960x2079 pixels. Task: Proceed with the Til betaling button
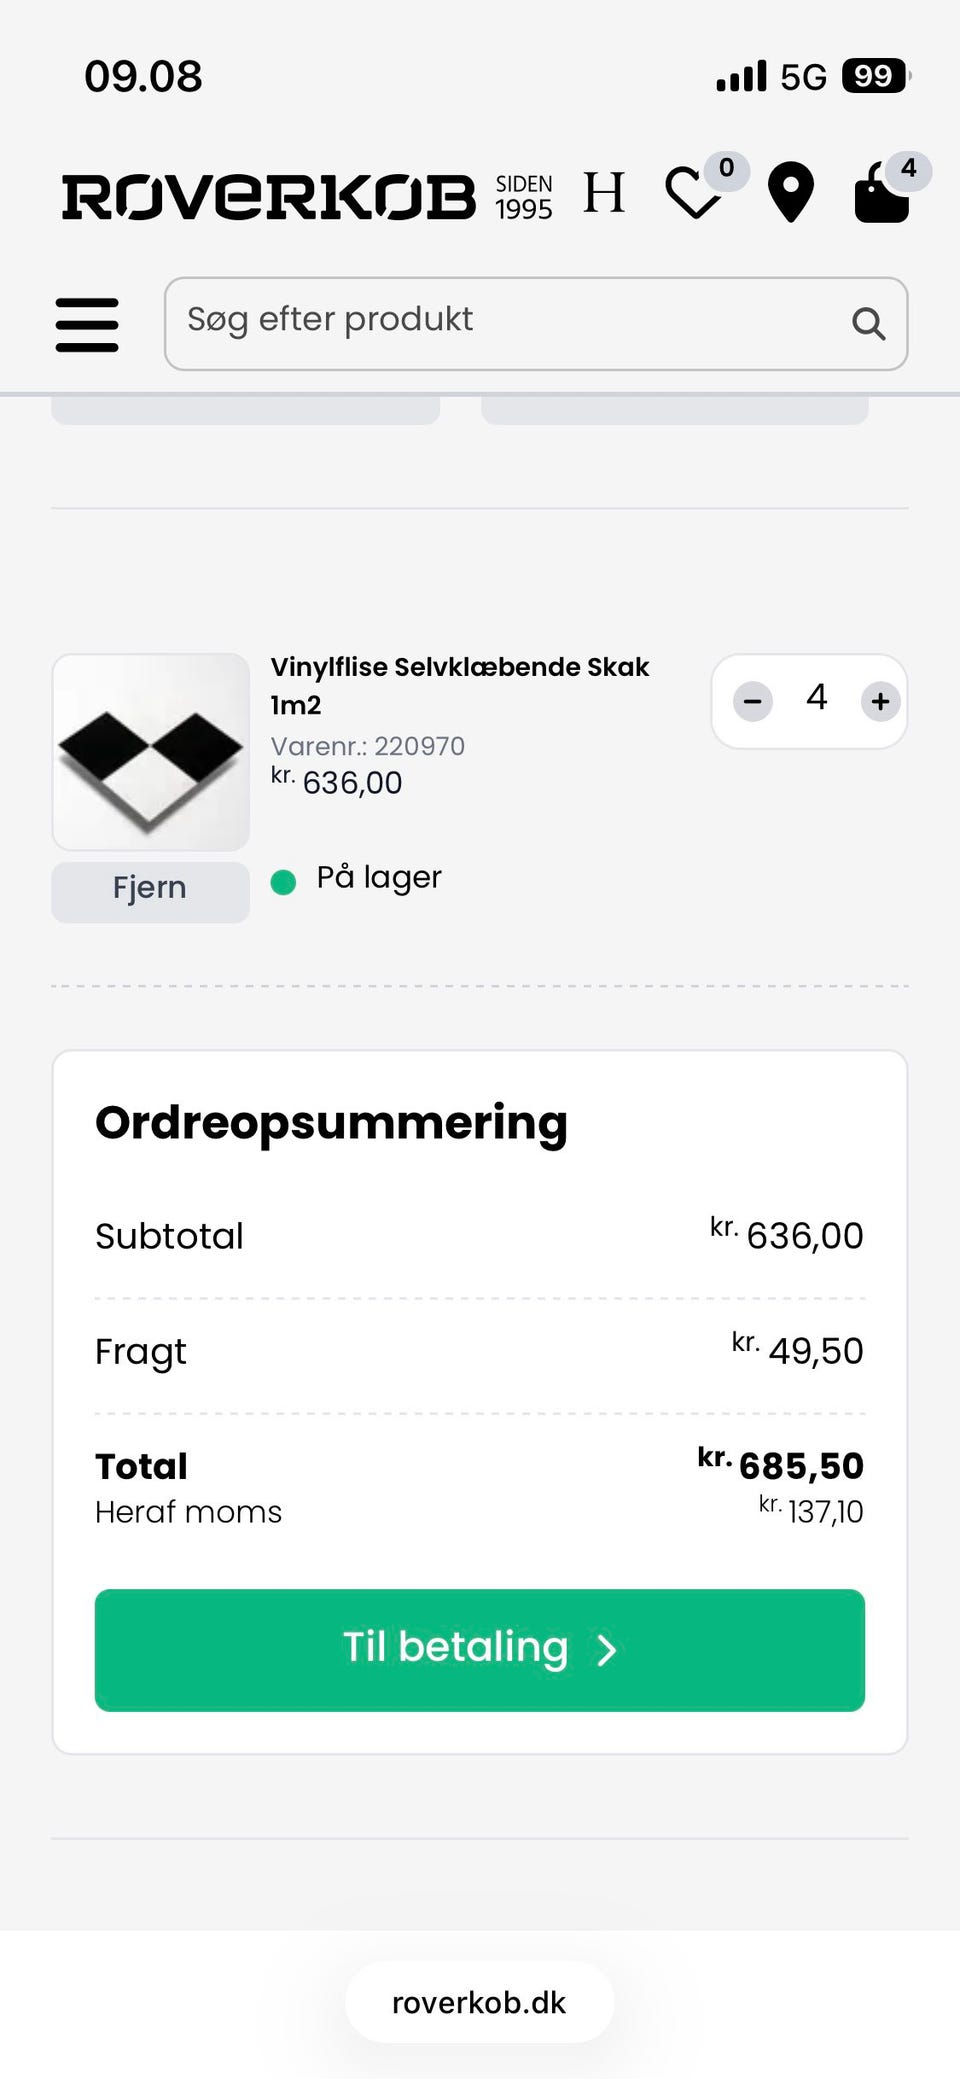480,1649
